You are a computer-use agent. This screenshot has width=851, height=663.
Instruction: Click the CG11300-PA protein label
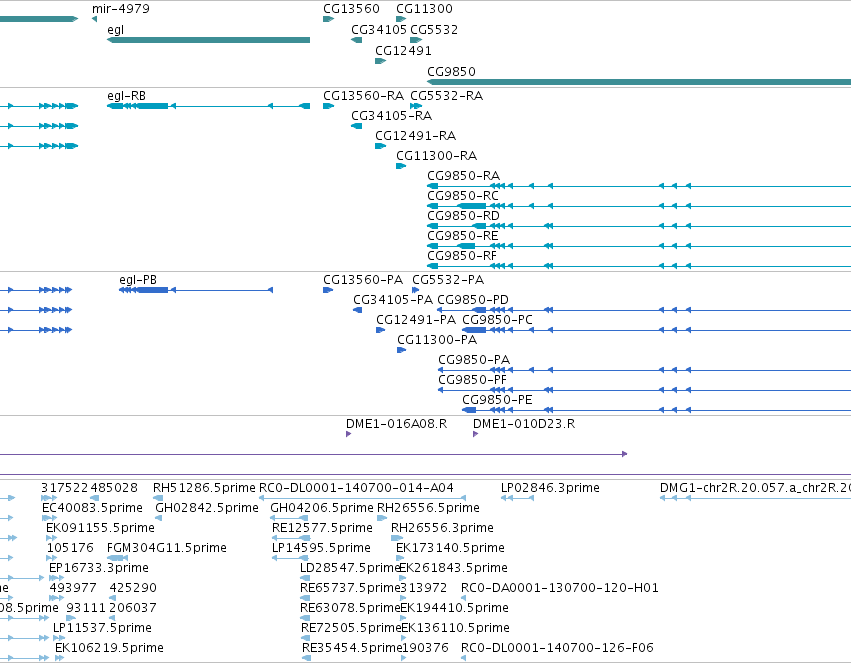click(x=437, y=341)
